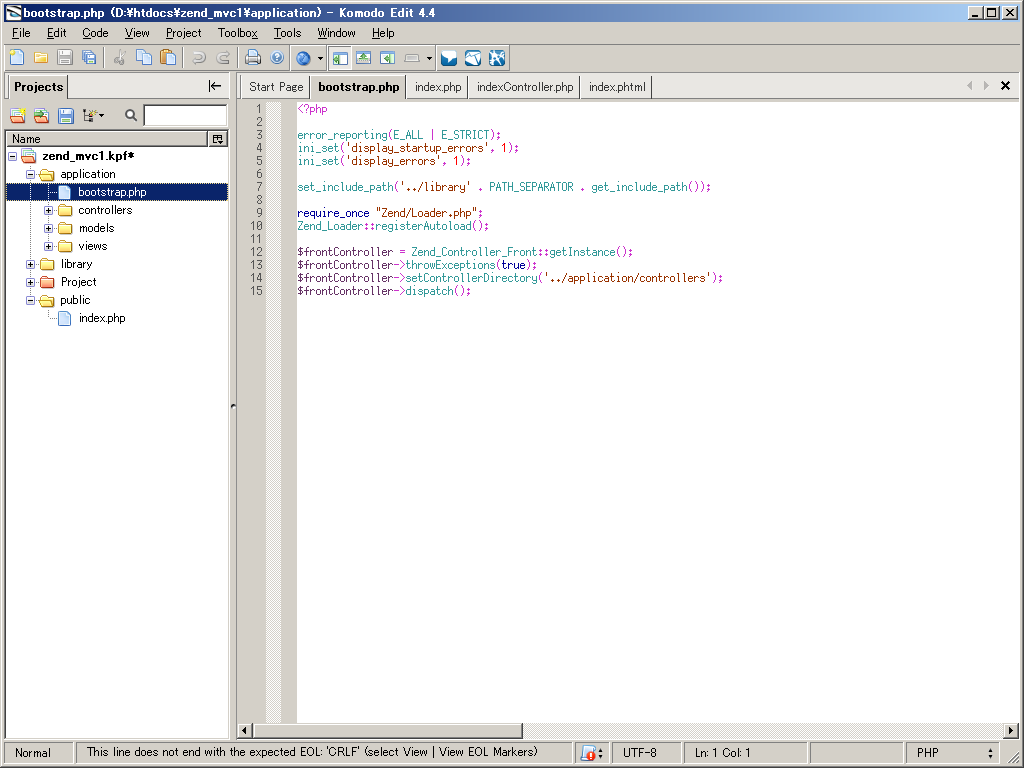
Task: Click the New File toolbar icon
Action: click(x=17, y=58)
